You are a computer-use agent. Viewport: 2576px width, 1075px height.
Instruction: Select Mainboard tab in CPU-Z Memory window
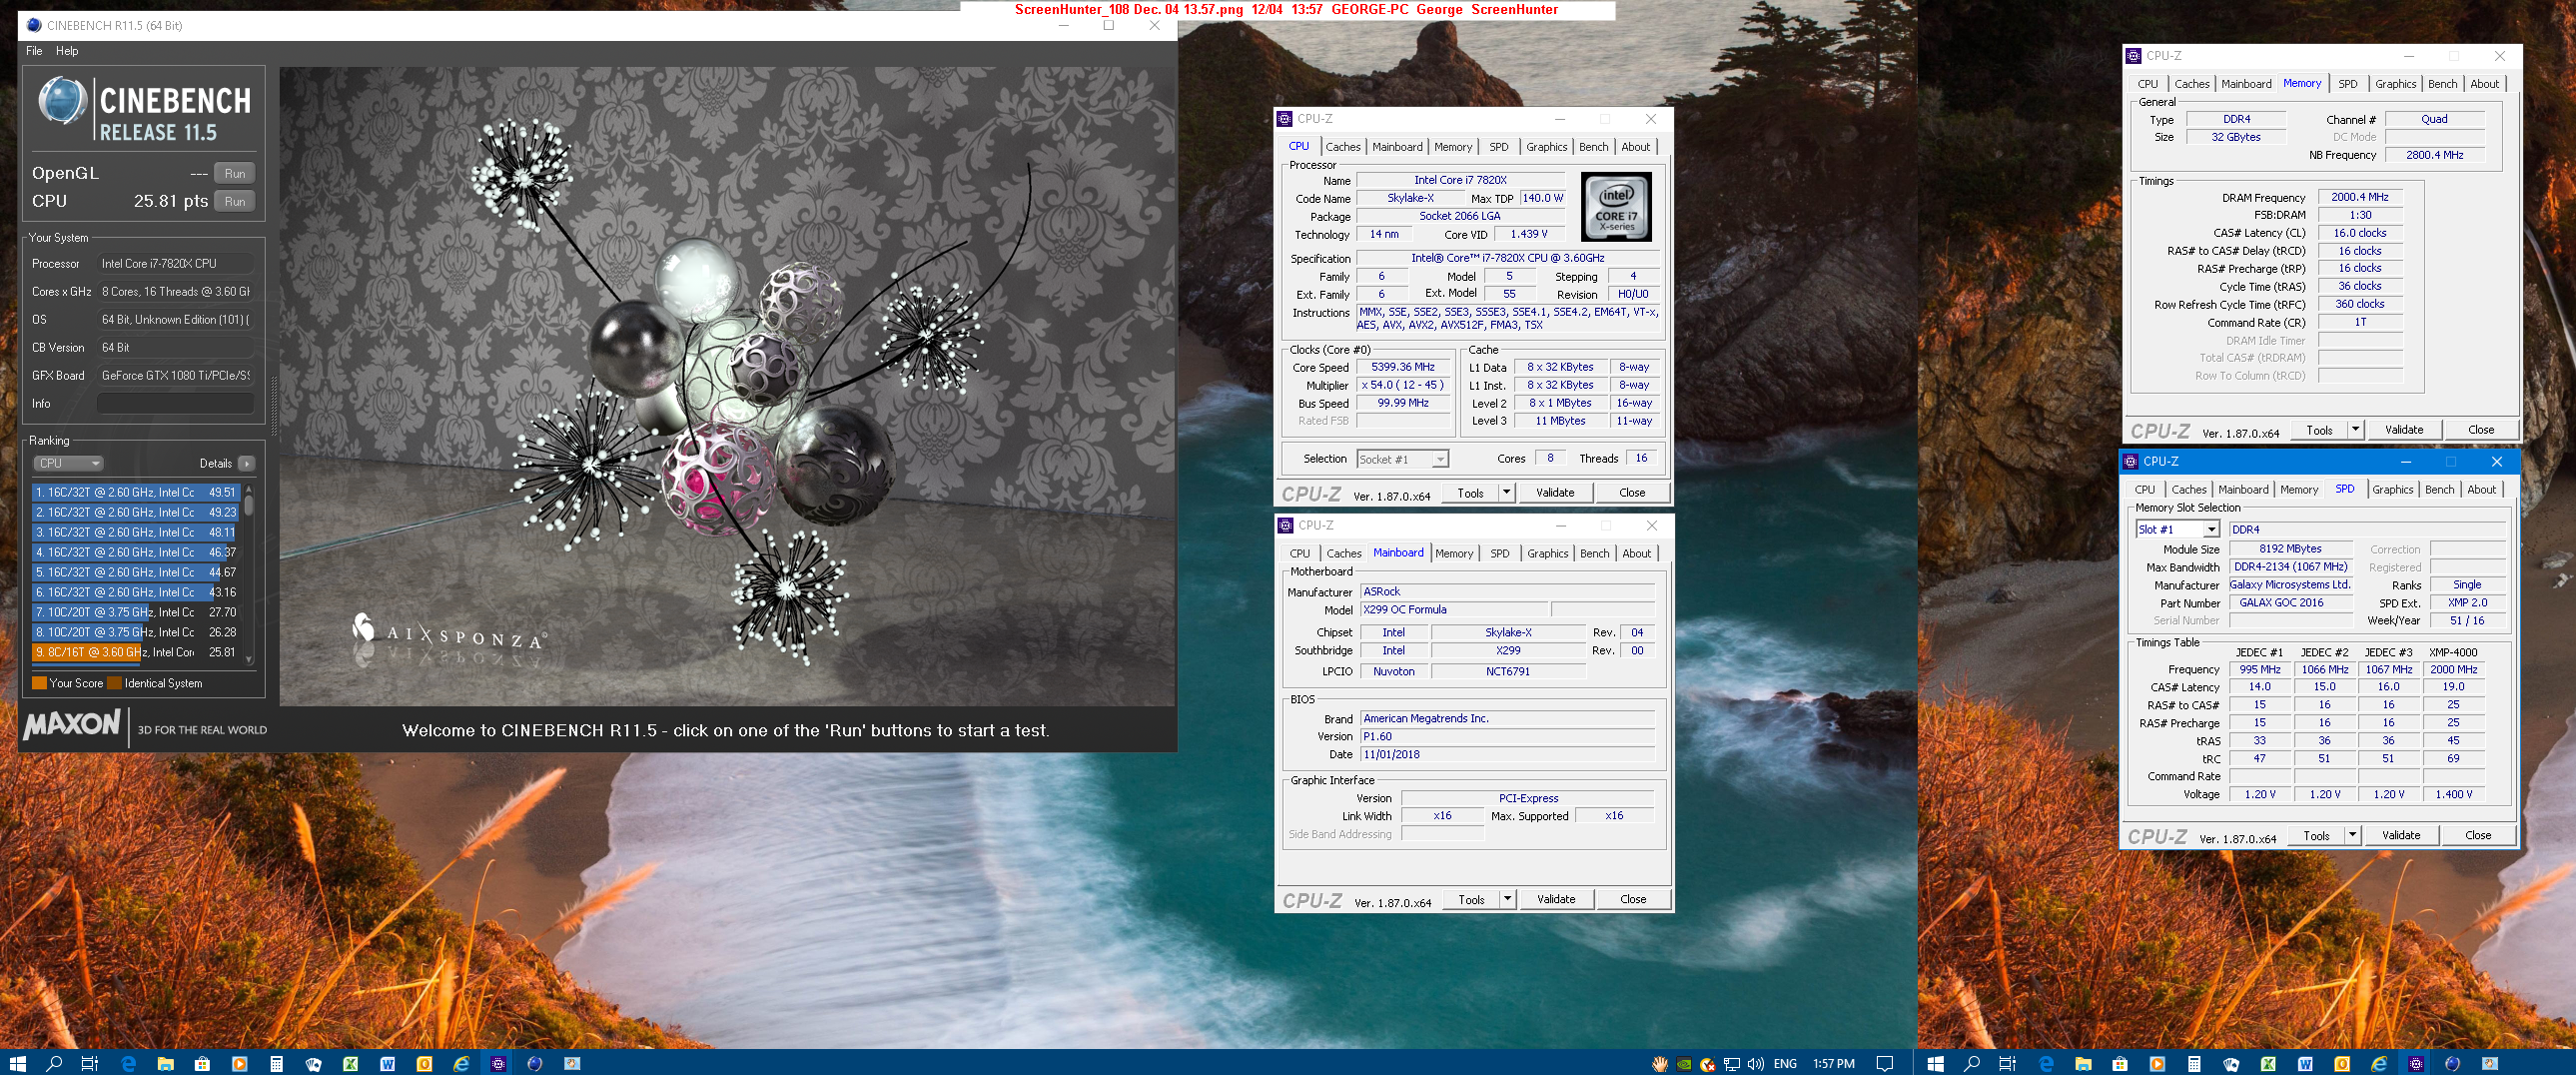click(2246, 84)
